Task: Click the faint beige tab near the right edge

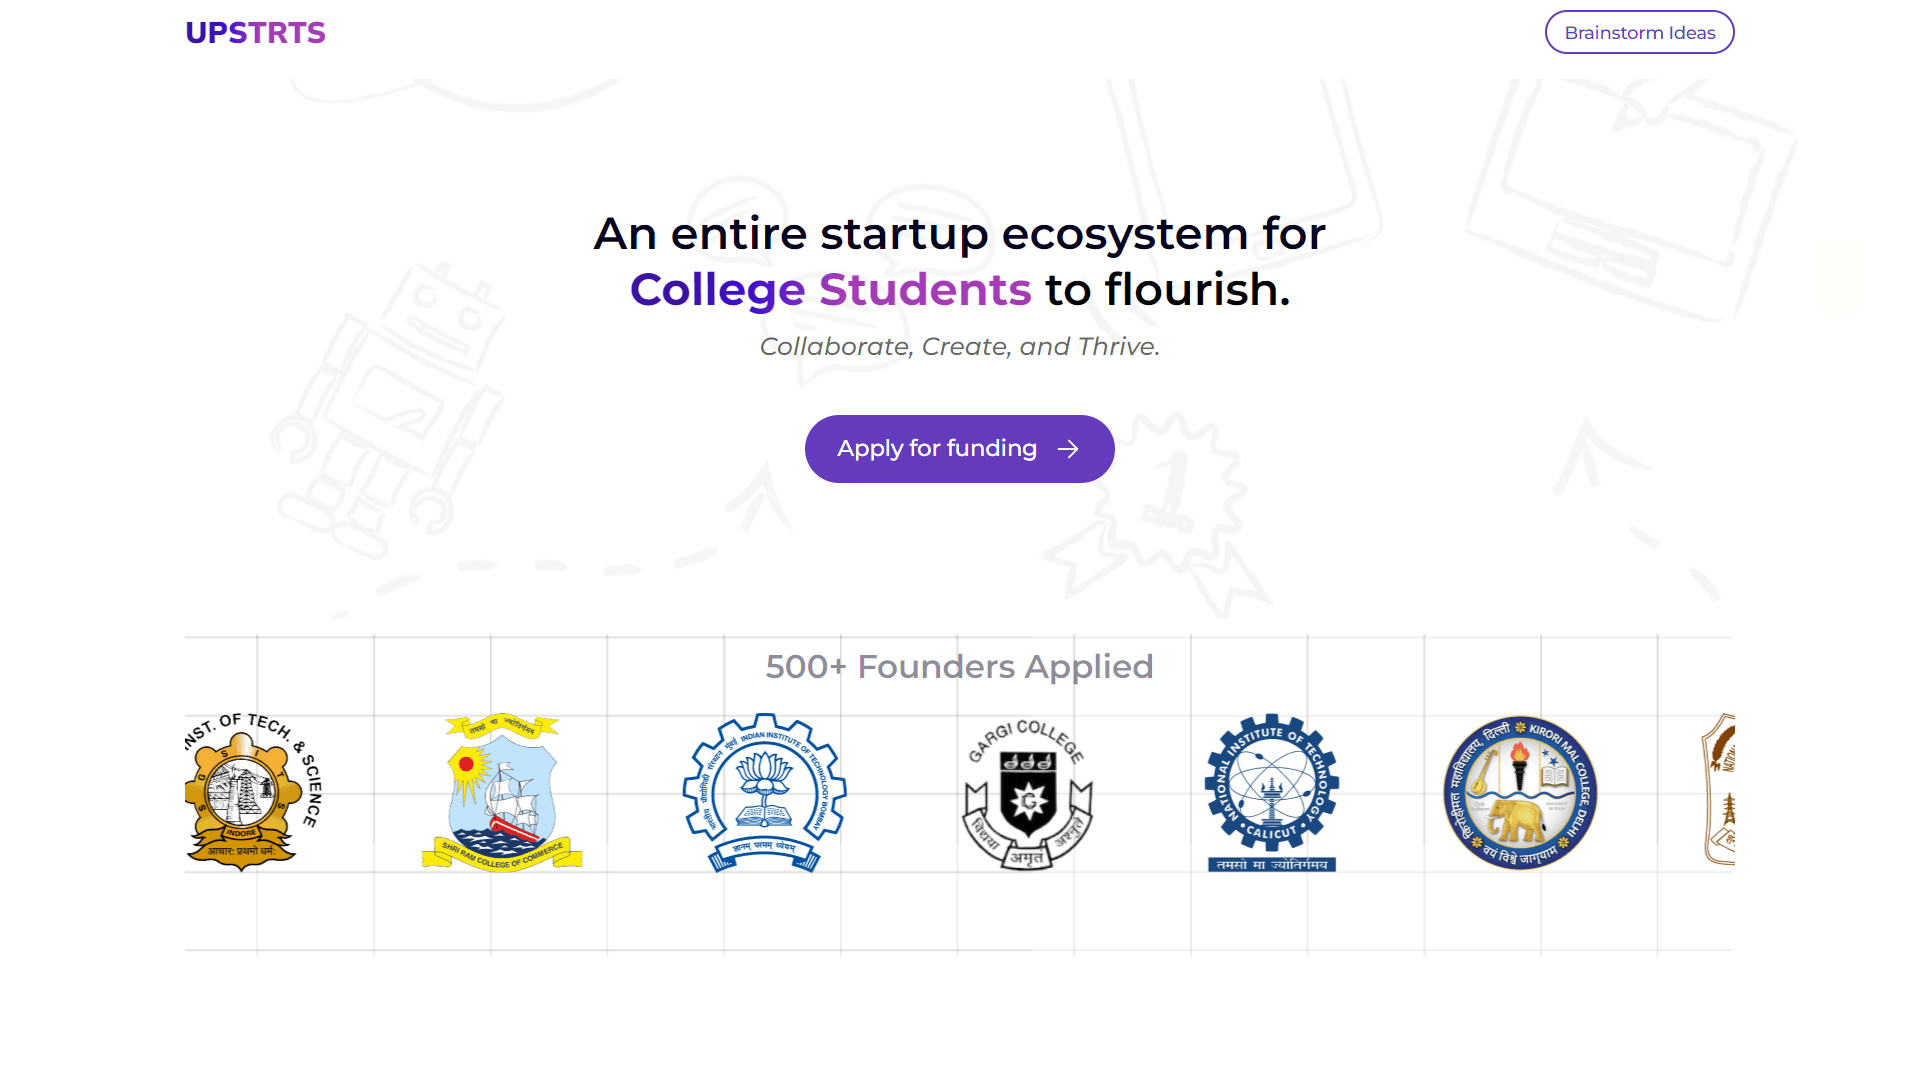Action: click(1840, 277)
